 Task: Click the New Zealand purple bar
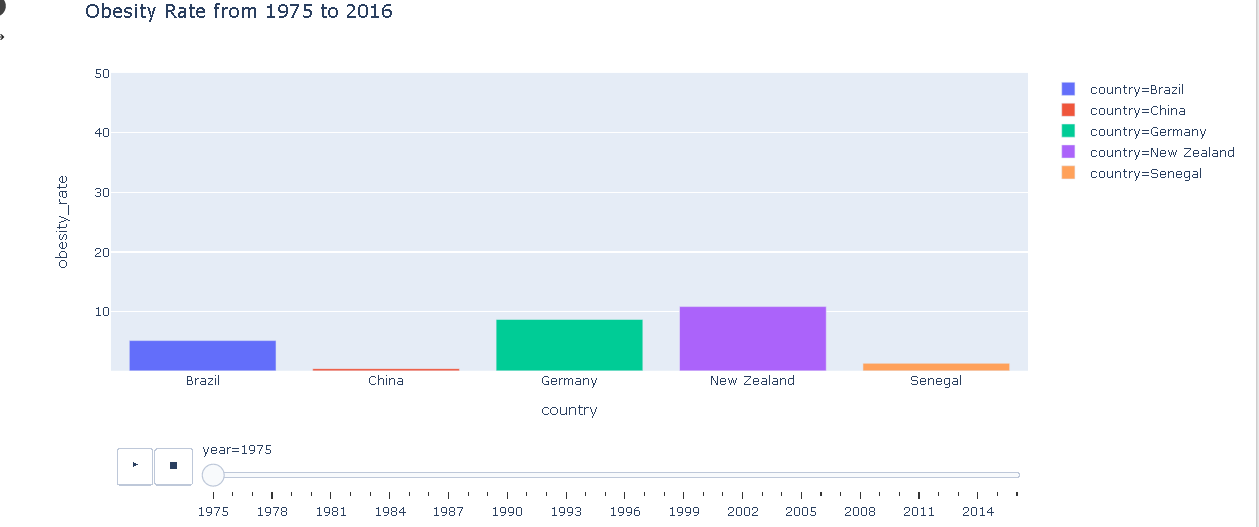(x=752, y=339)
